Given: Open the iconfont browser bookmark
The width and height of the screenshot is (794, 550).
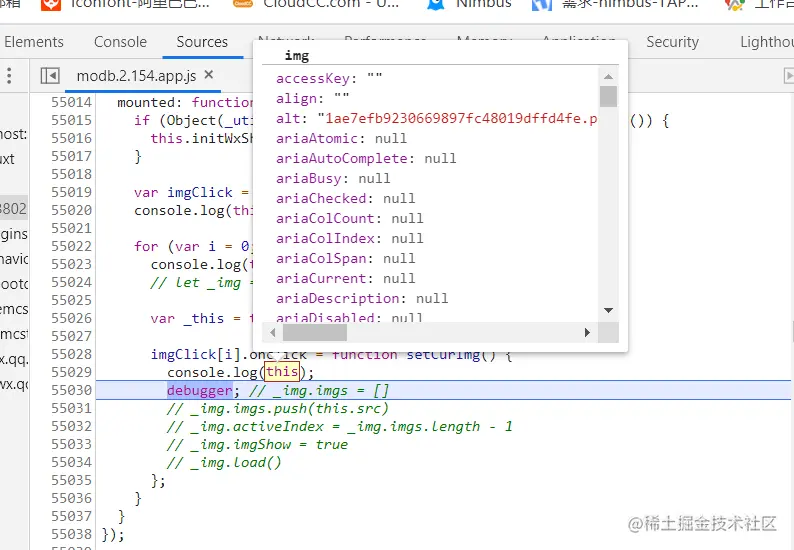Looking at the screenshot, I should pyautogui.click(x=125, y=5).
